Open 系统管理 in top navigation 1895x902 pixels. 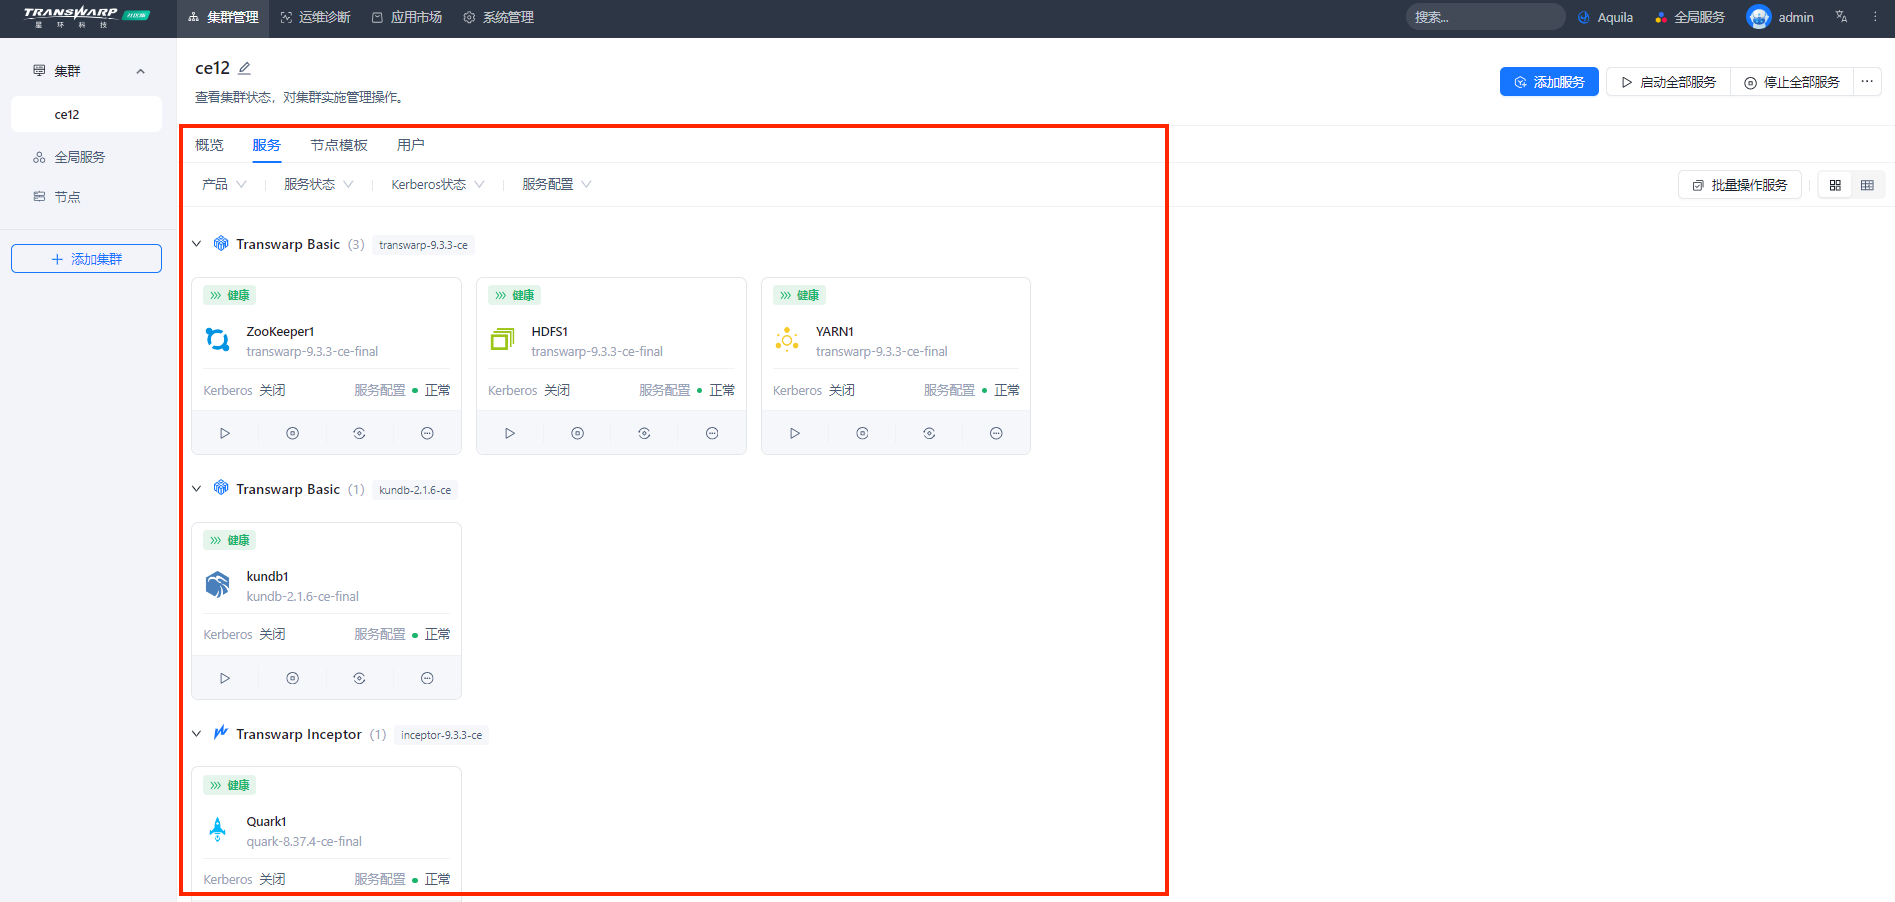tap(499, 17)
